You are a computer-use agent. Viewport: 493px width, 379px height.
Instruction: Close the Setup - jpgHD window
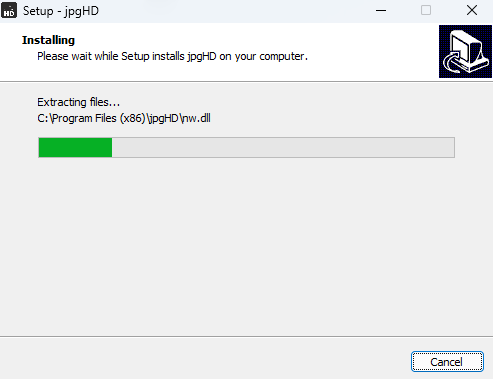point(472,11)
